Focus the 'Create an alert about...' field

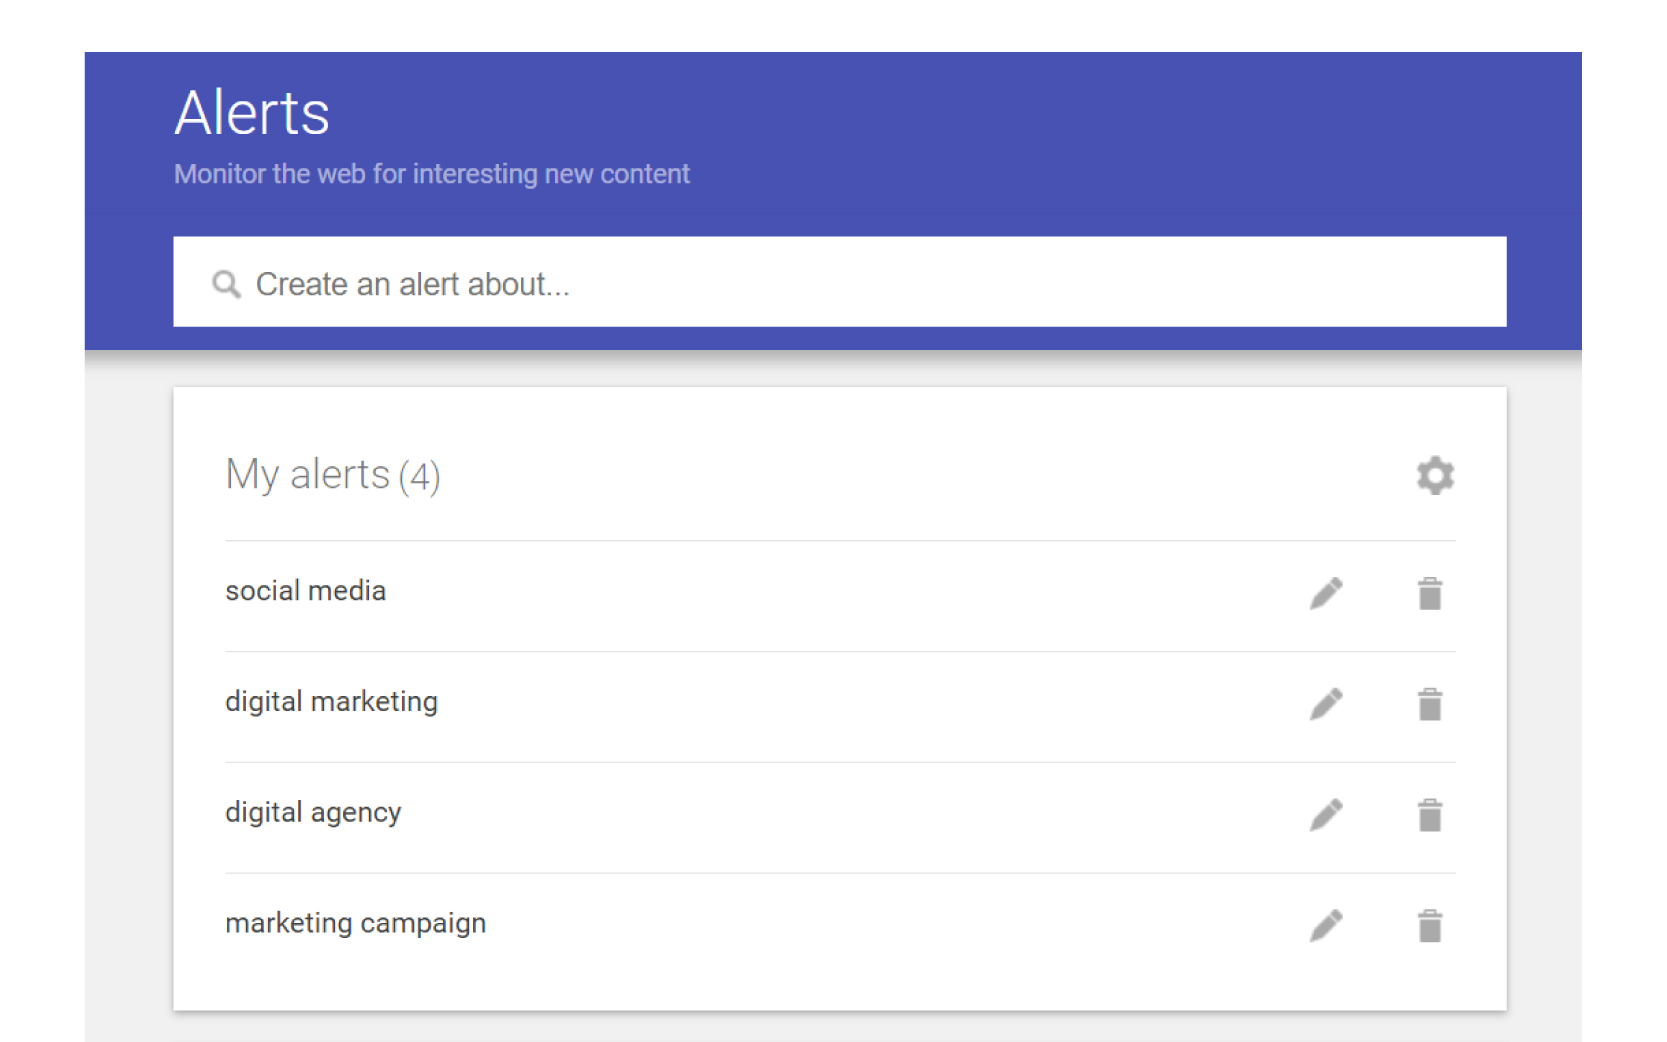point(840,282)
